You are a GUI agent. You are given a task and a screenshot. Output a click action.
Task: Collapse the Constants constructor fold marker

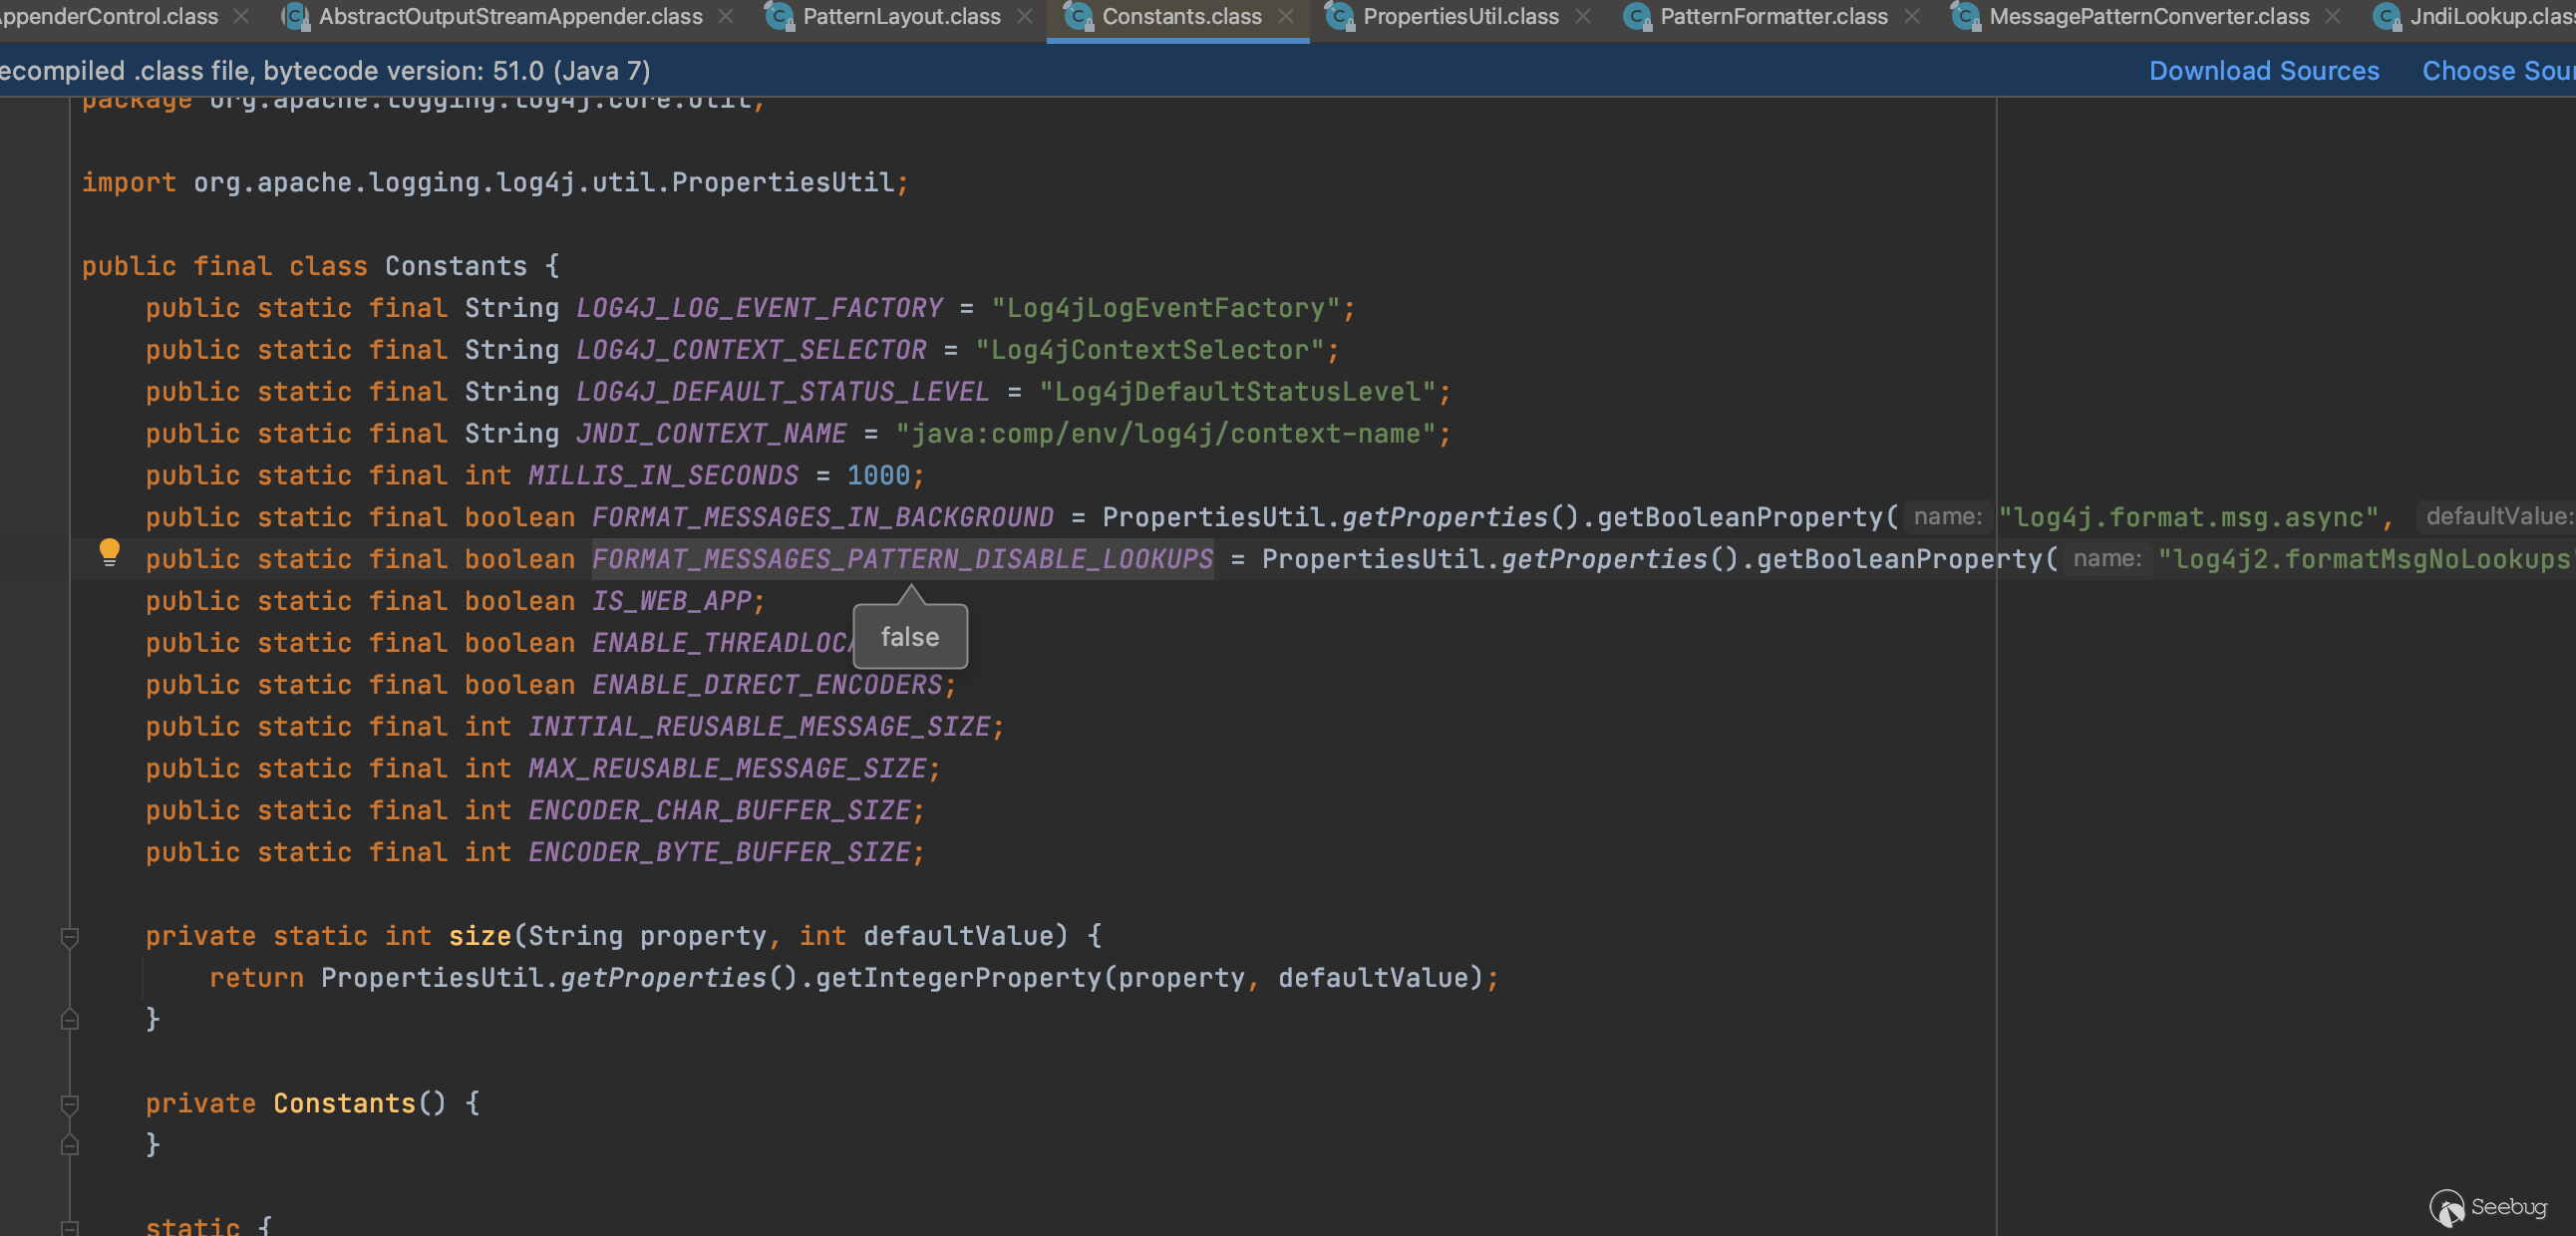pos(69,1104)
